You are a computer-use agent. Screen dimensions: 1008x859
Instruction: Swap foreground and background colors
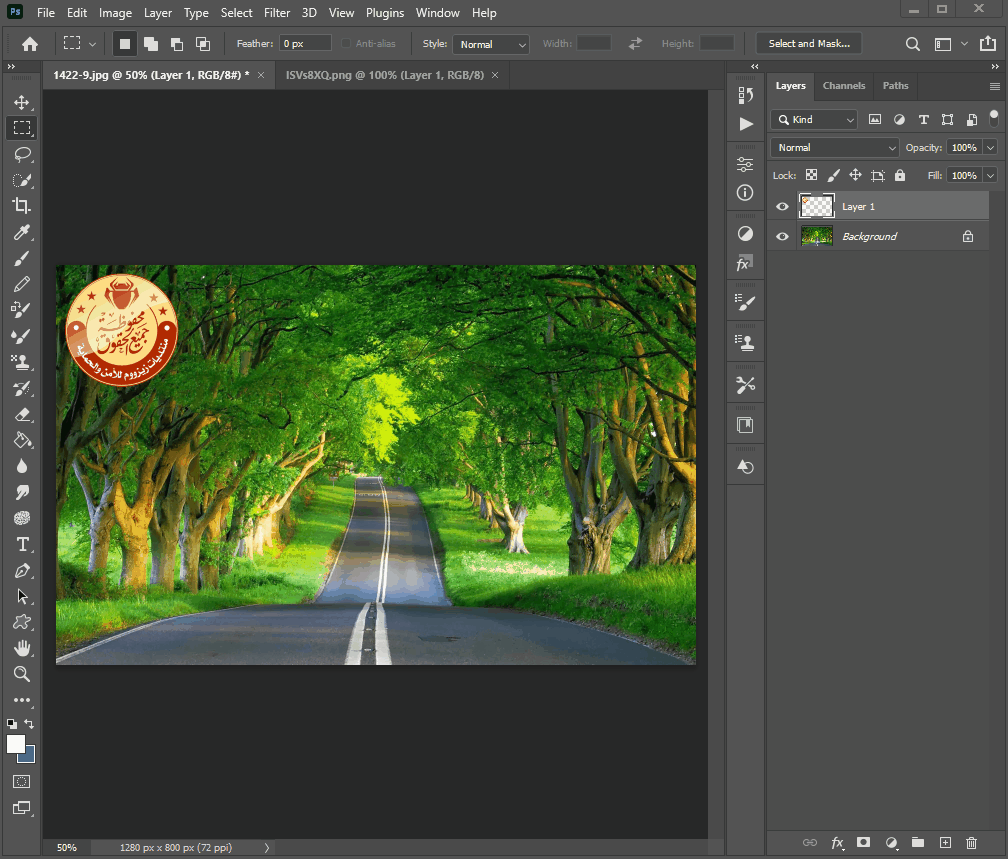pos(29,724)
